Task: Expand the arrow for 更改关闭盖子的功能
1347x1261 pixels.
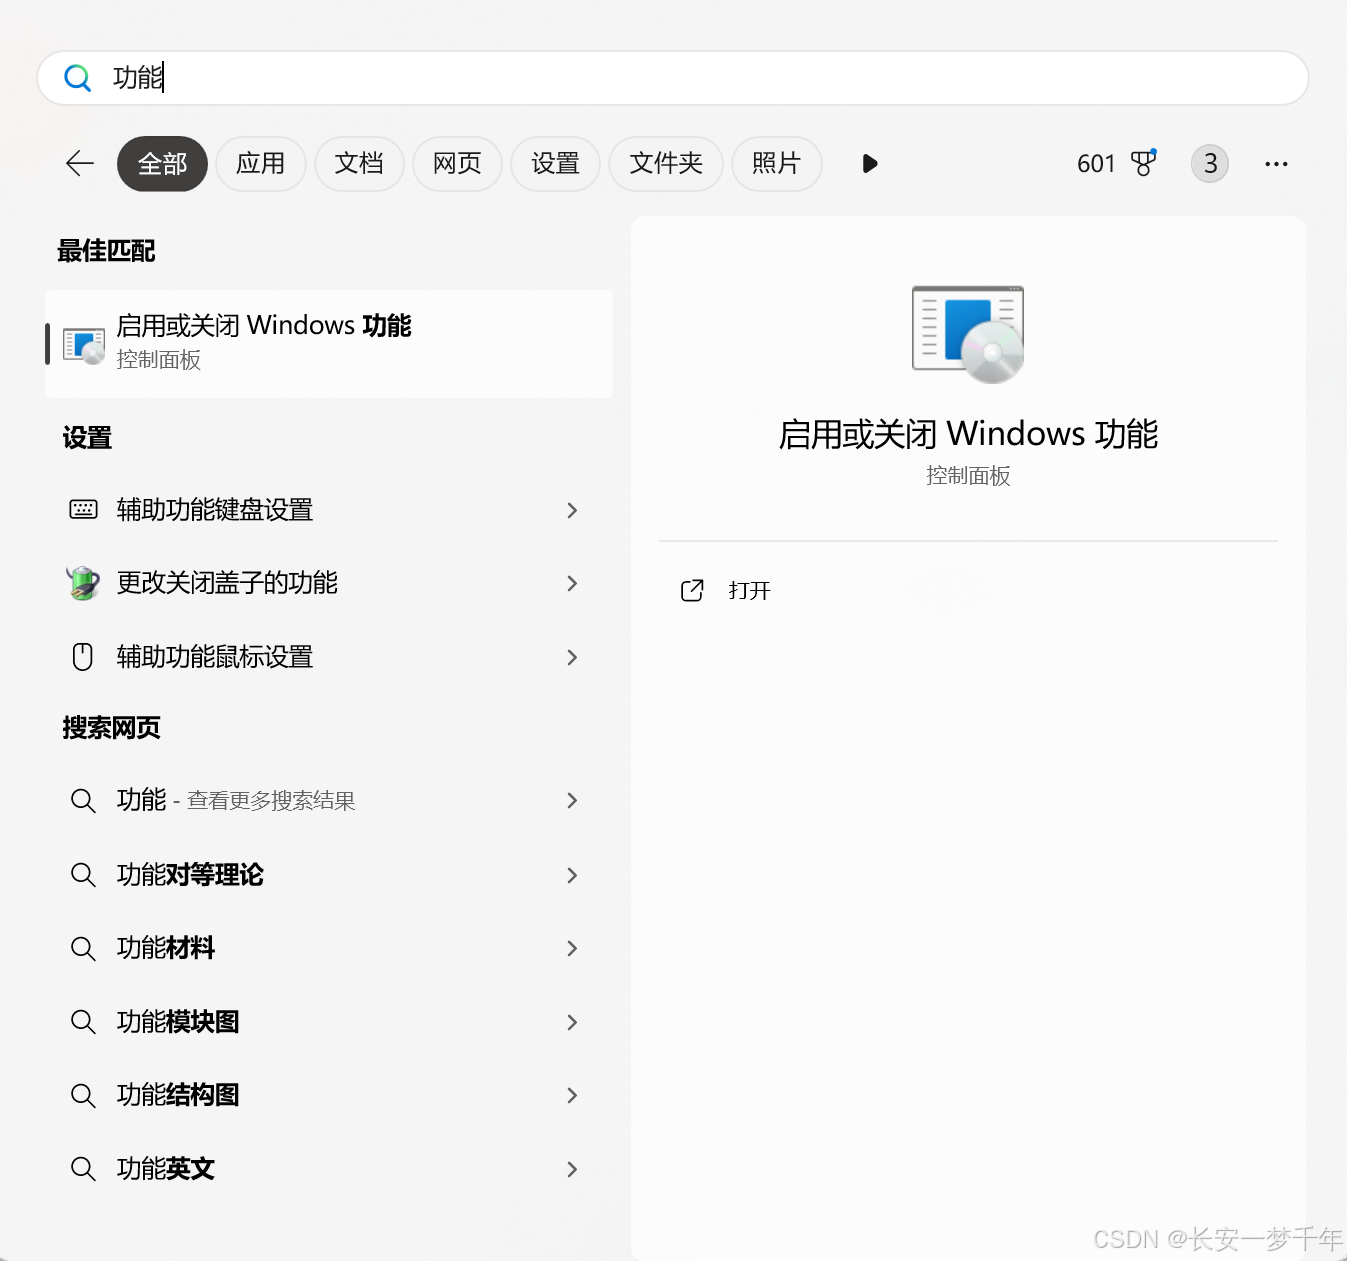Action: [x=572, y=583]
